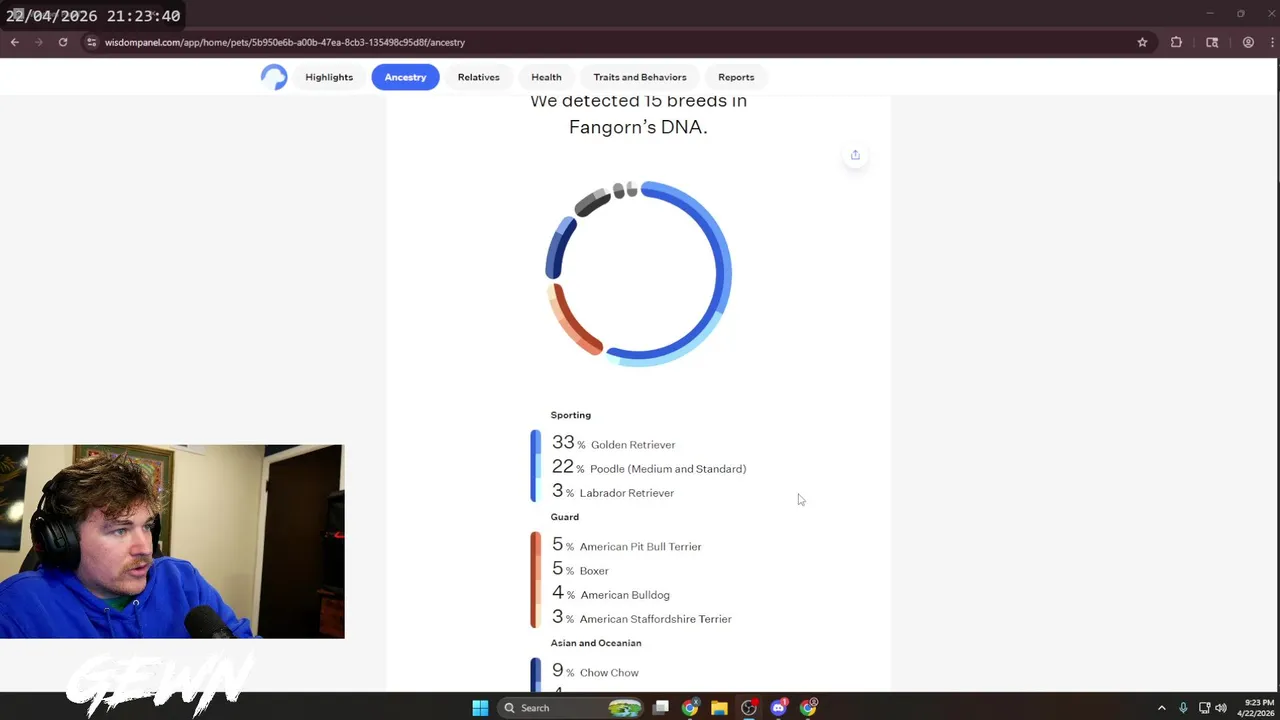Click the 5% Boxer entry
Viewport: 1280px width, 720px height.
point(580,569)
